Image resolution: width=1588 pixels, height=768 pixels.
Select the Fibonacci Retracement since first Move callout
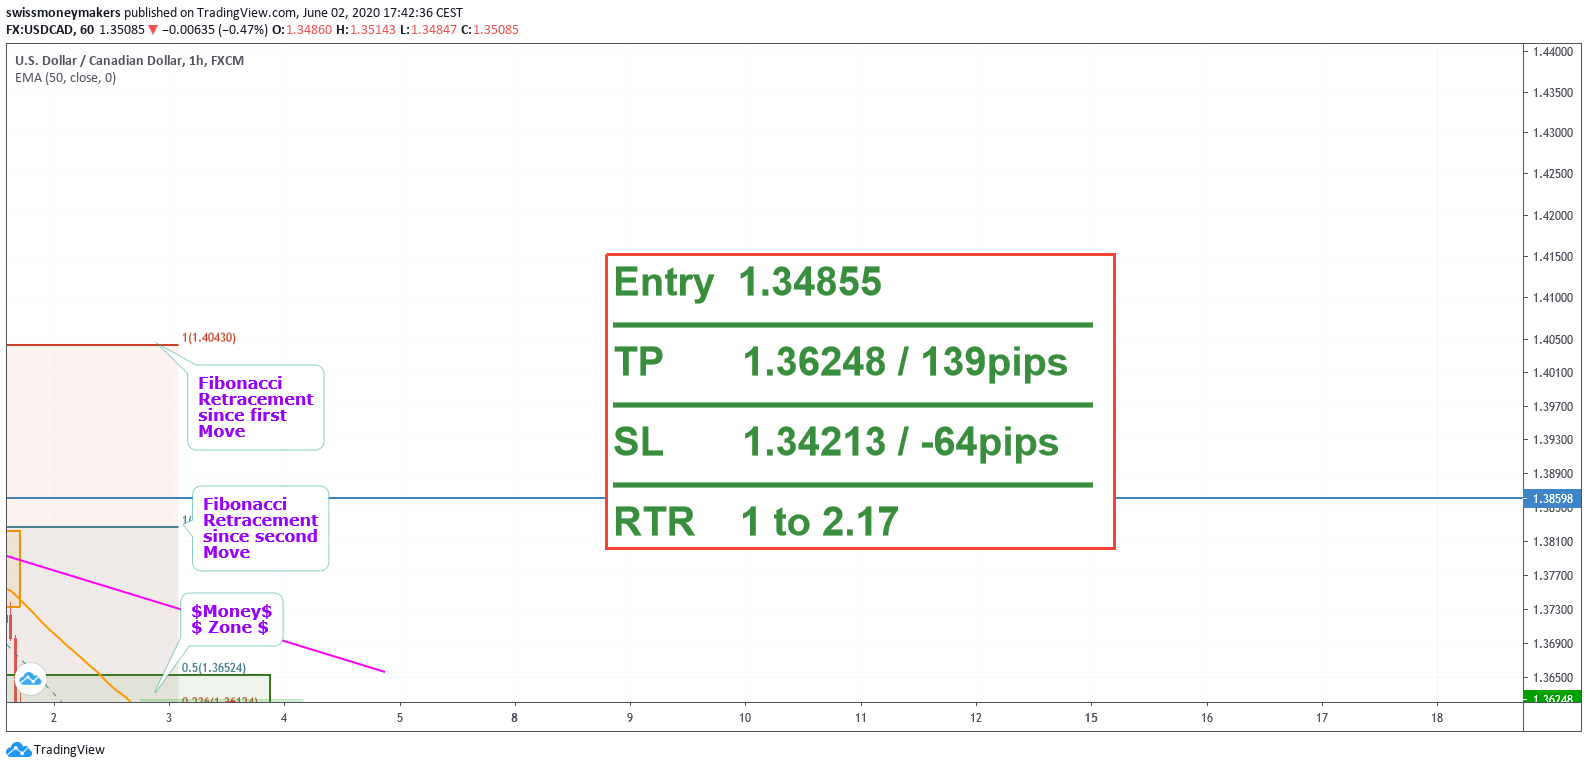click(x=255, y=407)
